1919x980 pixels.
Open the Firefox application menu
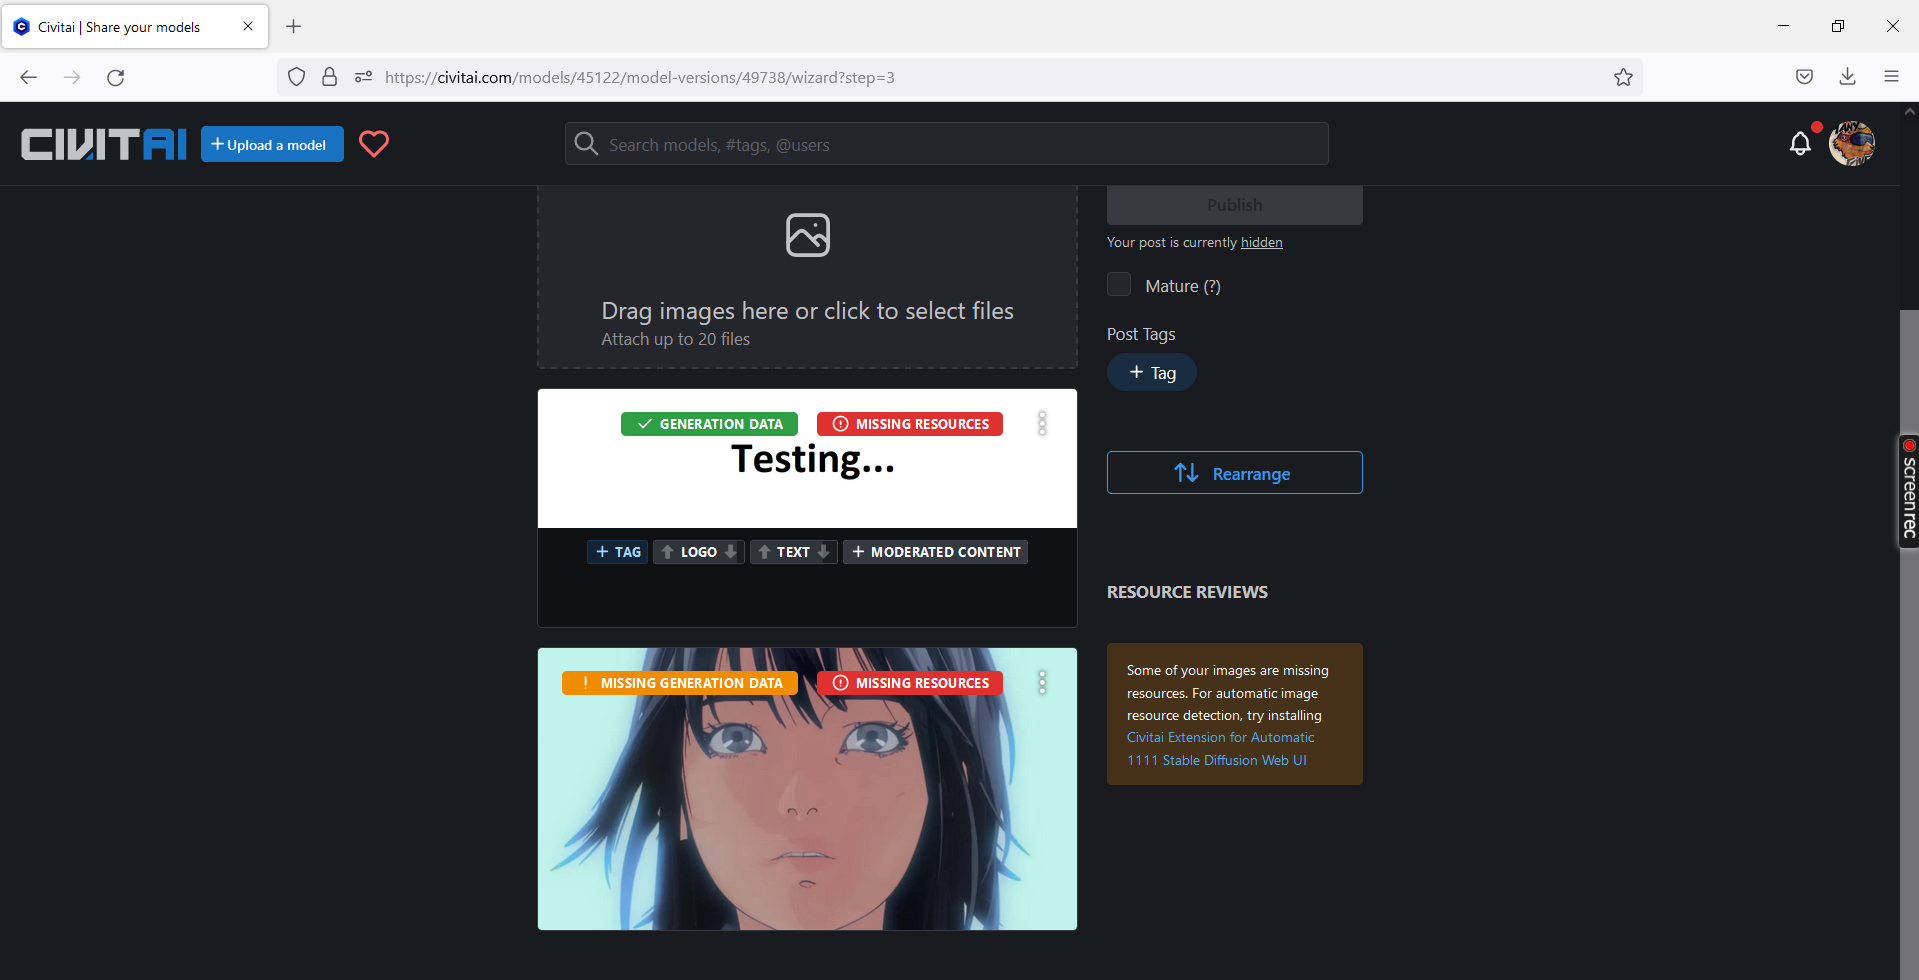click(1892, 76)
